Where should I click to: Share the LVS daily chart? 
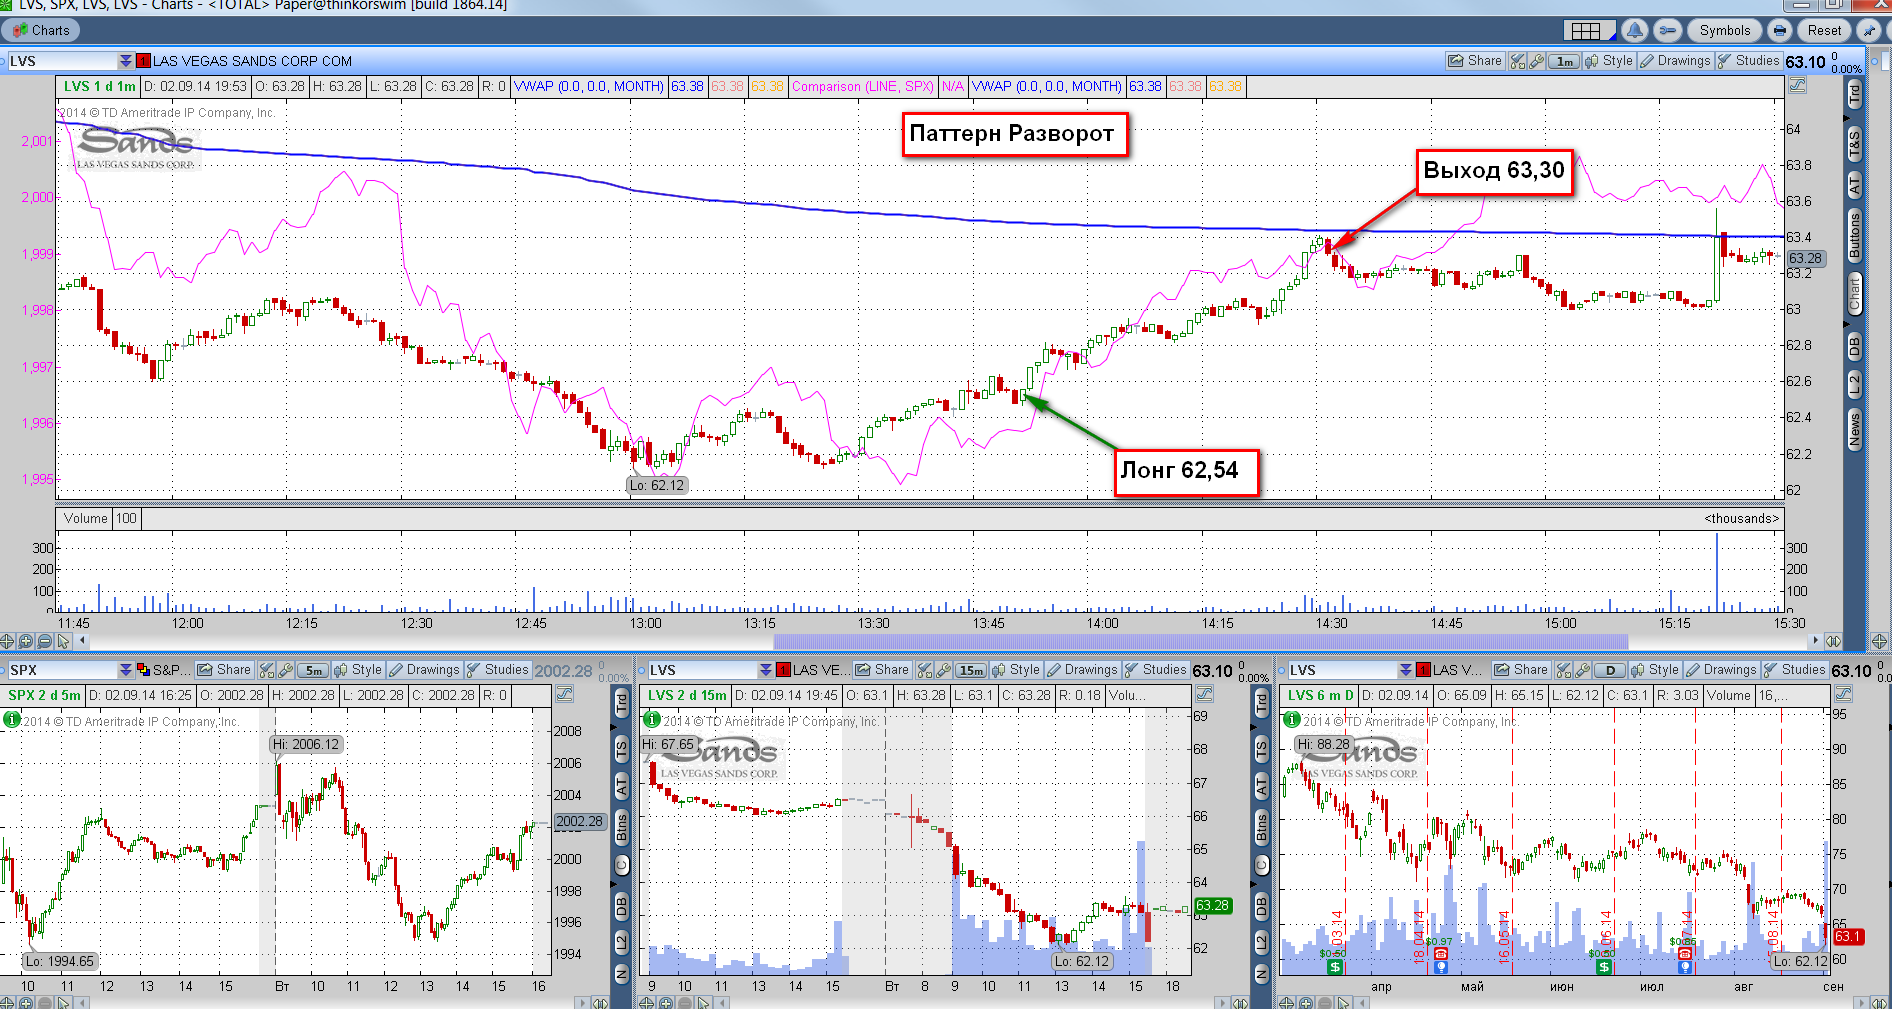1521,670
